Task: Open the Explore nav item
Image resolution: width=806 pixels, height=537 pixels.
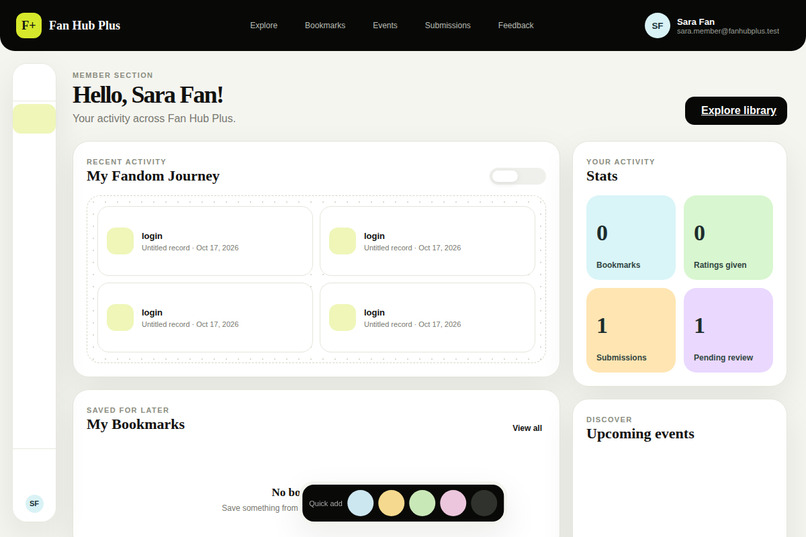Action: pos(264,25)
